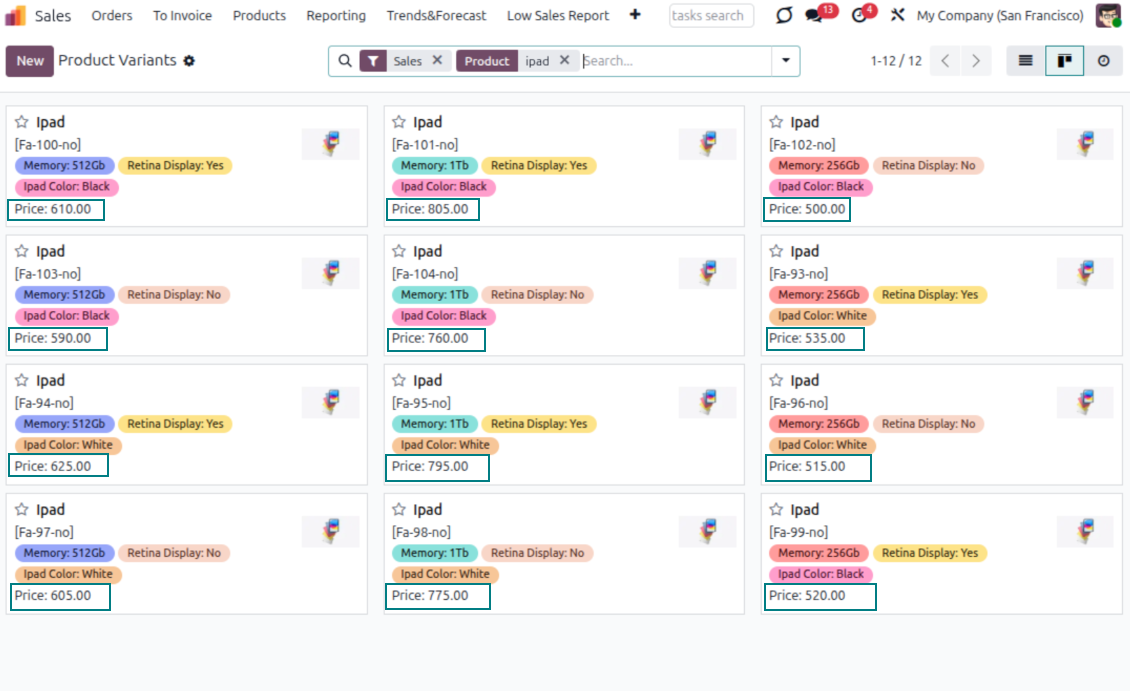This screenshot has width=1130, height=691.
Task: Open Product Variants gear settings
Action: pyautogui.click(x=189, y=61)
